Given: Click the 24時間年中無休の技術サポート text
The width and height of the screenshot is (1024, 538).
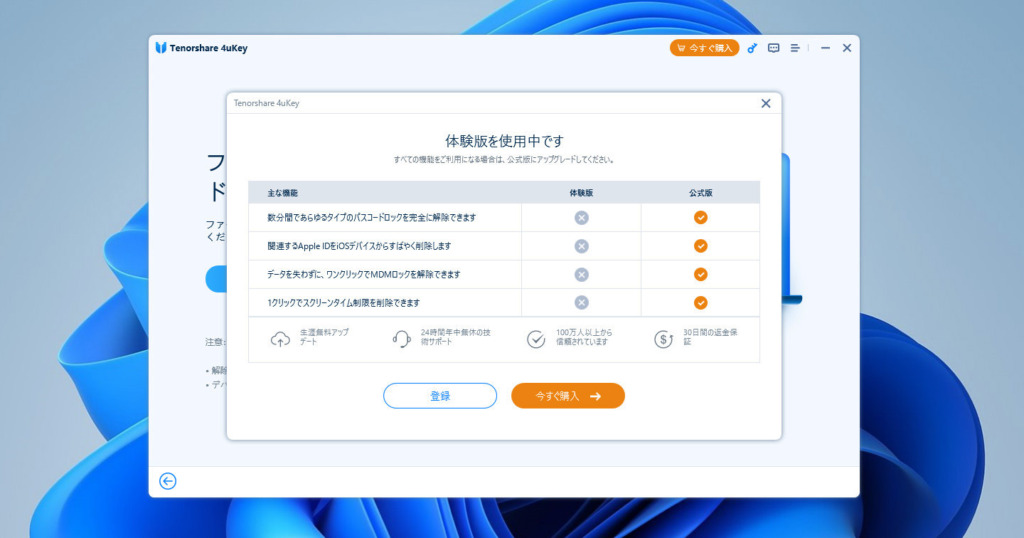Looking at the screenshot, I should pyautogui.click(x=456, y=337).
